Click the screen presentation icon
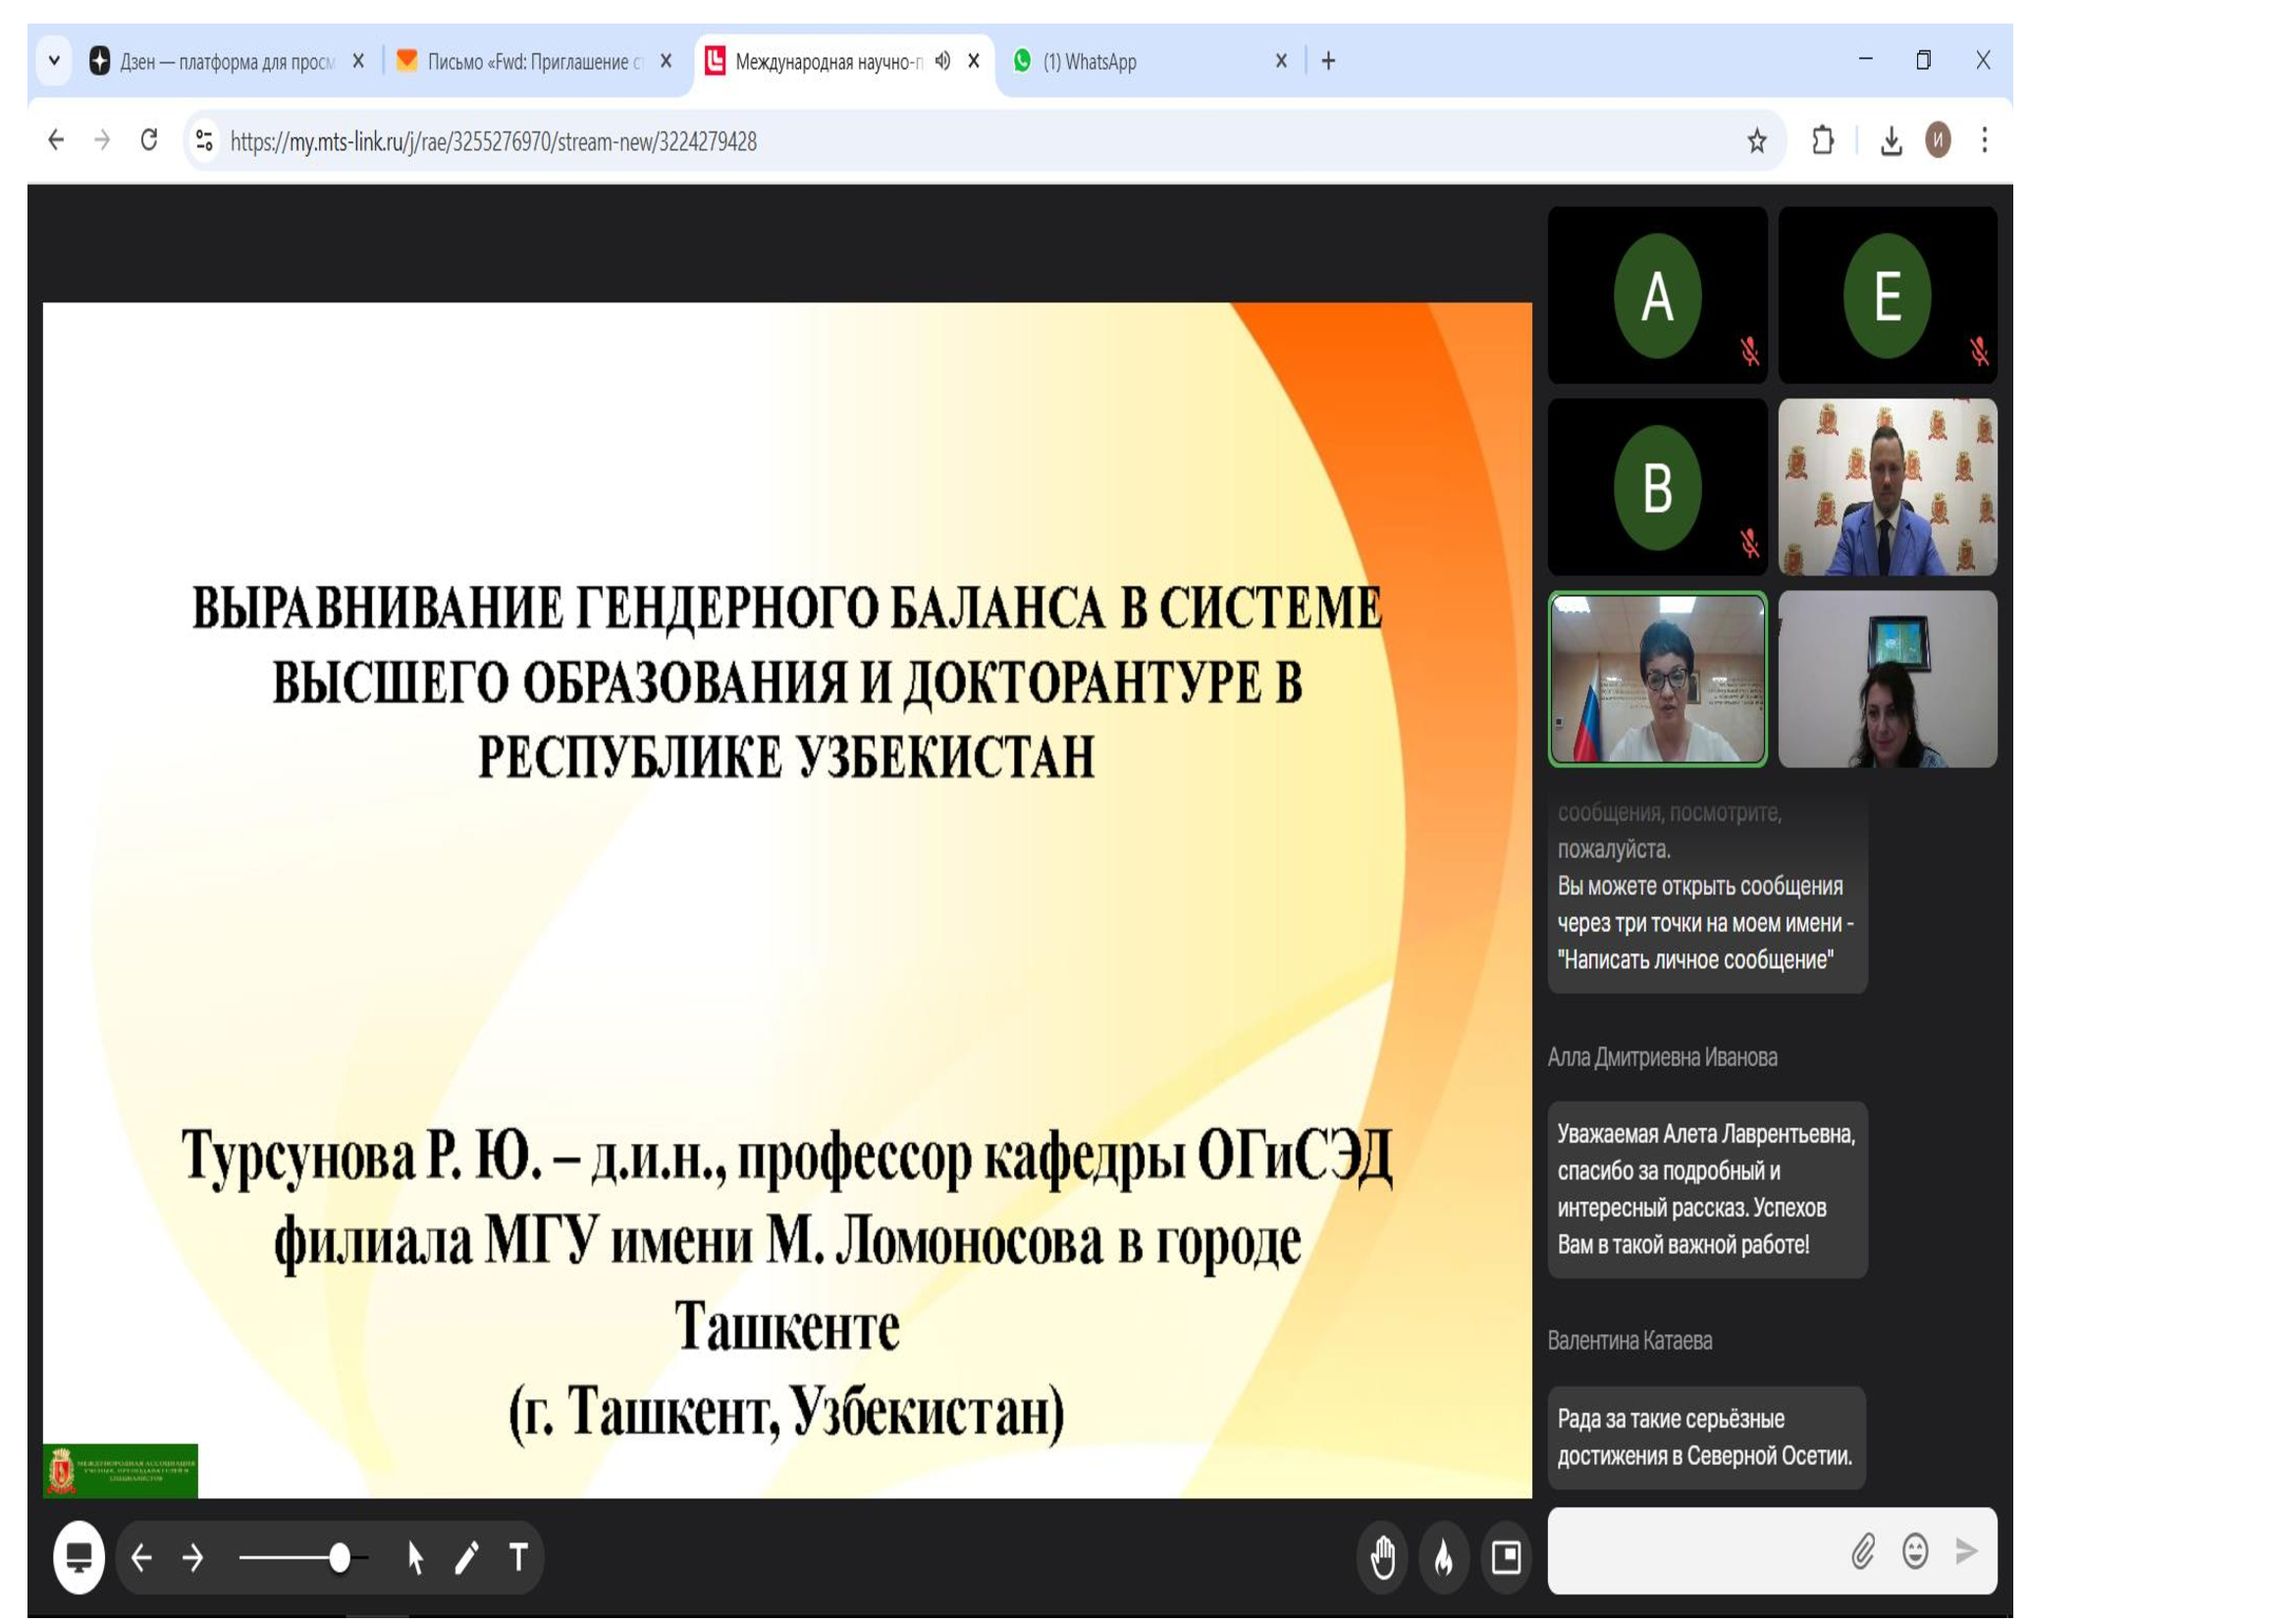Image resolution: width=2296 pixels, height=1624 pixels. click(x=79, y=1557)
